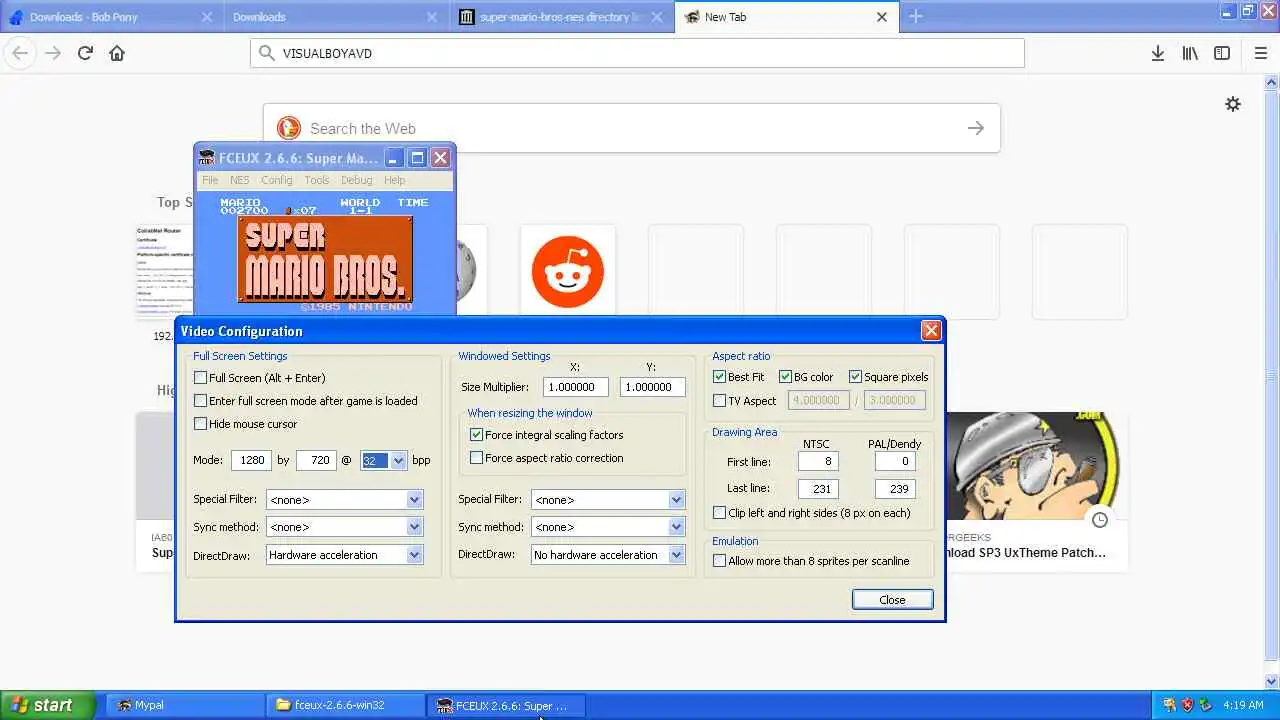Open the downloads arrow icon in toolbar

pos(1157,53)
